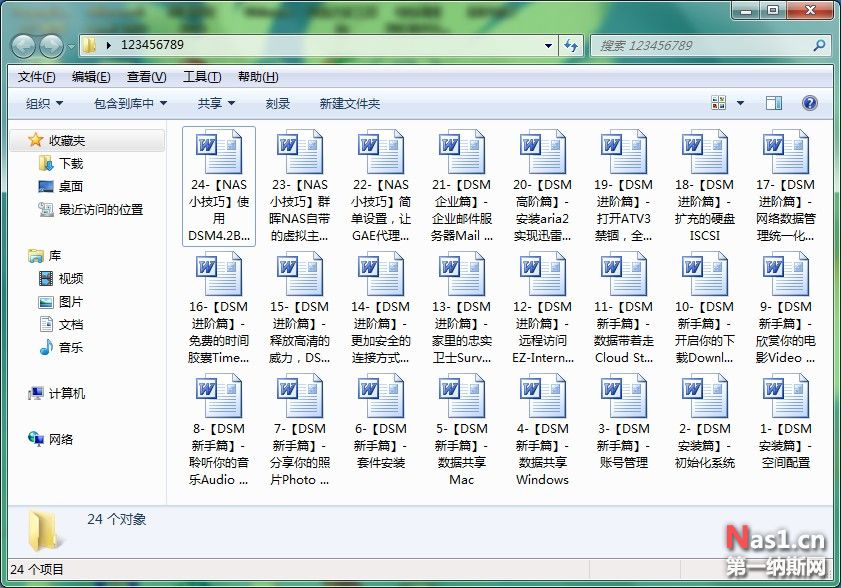
Task: Select the Word file starting with 21-
Action: (462, 186)
